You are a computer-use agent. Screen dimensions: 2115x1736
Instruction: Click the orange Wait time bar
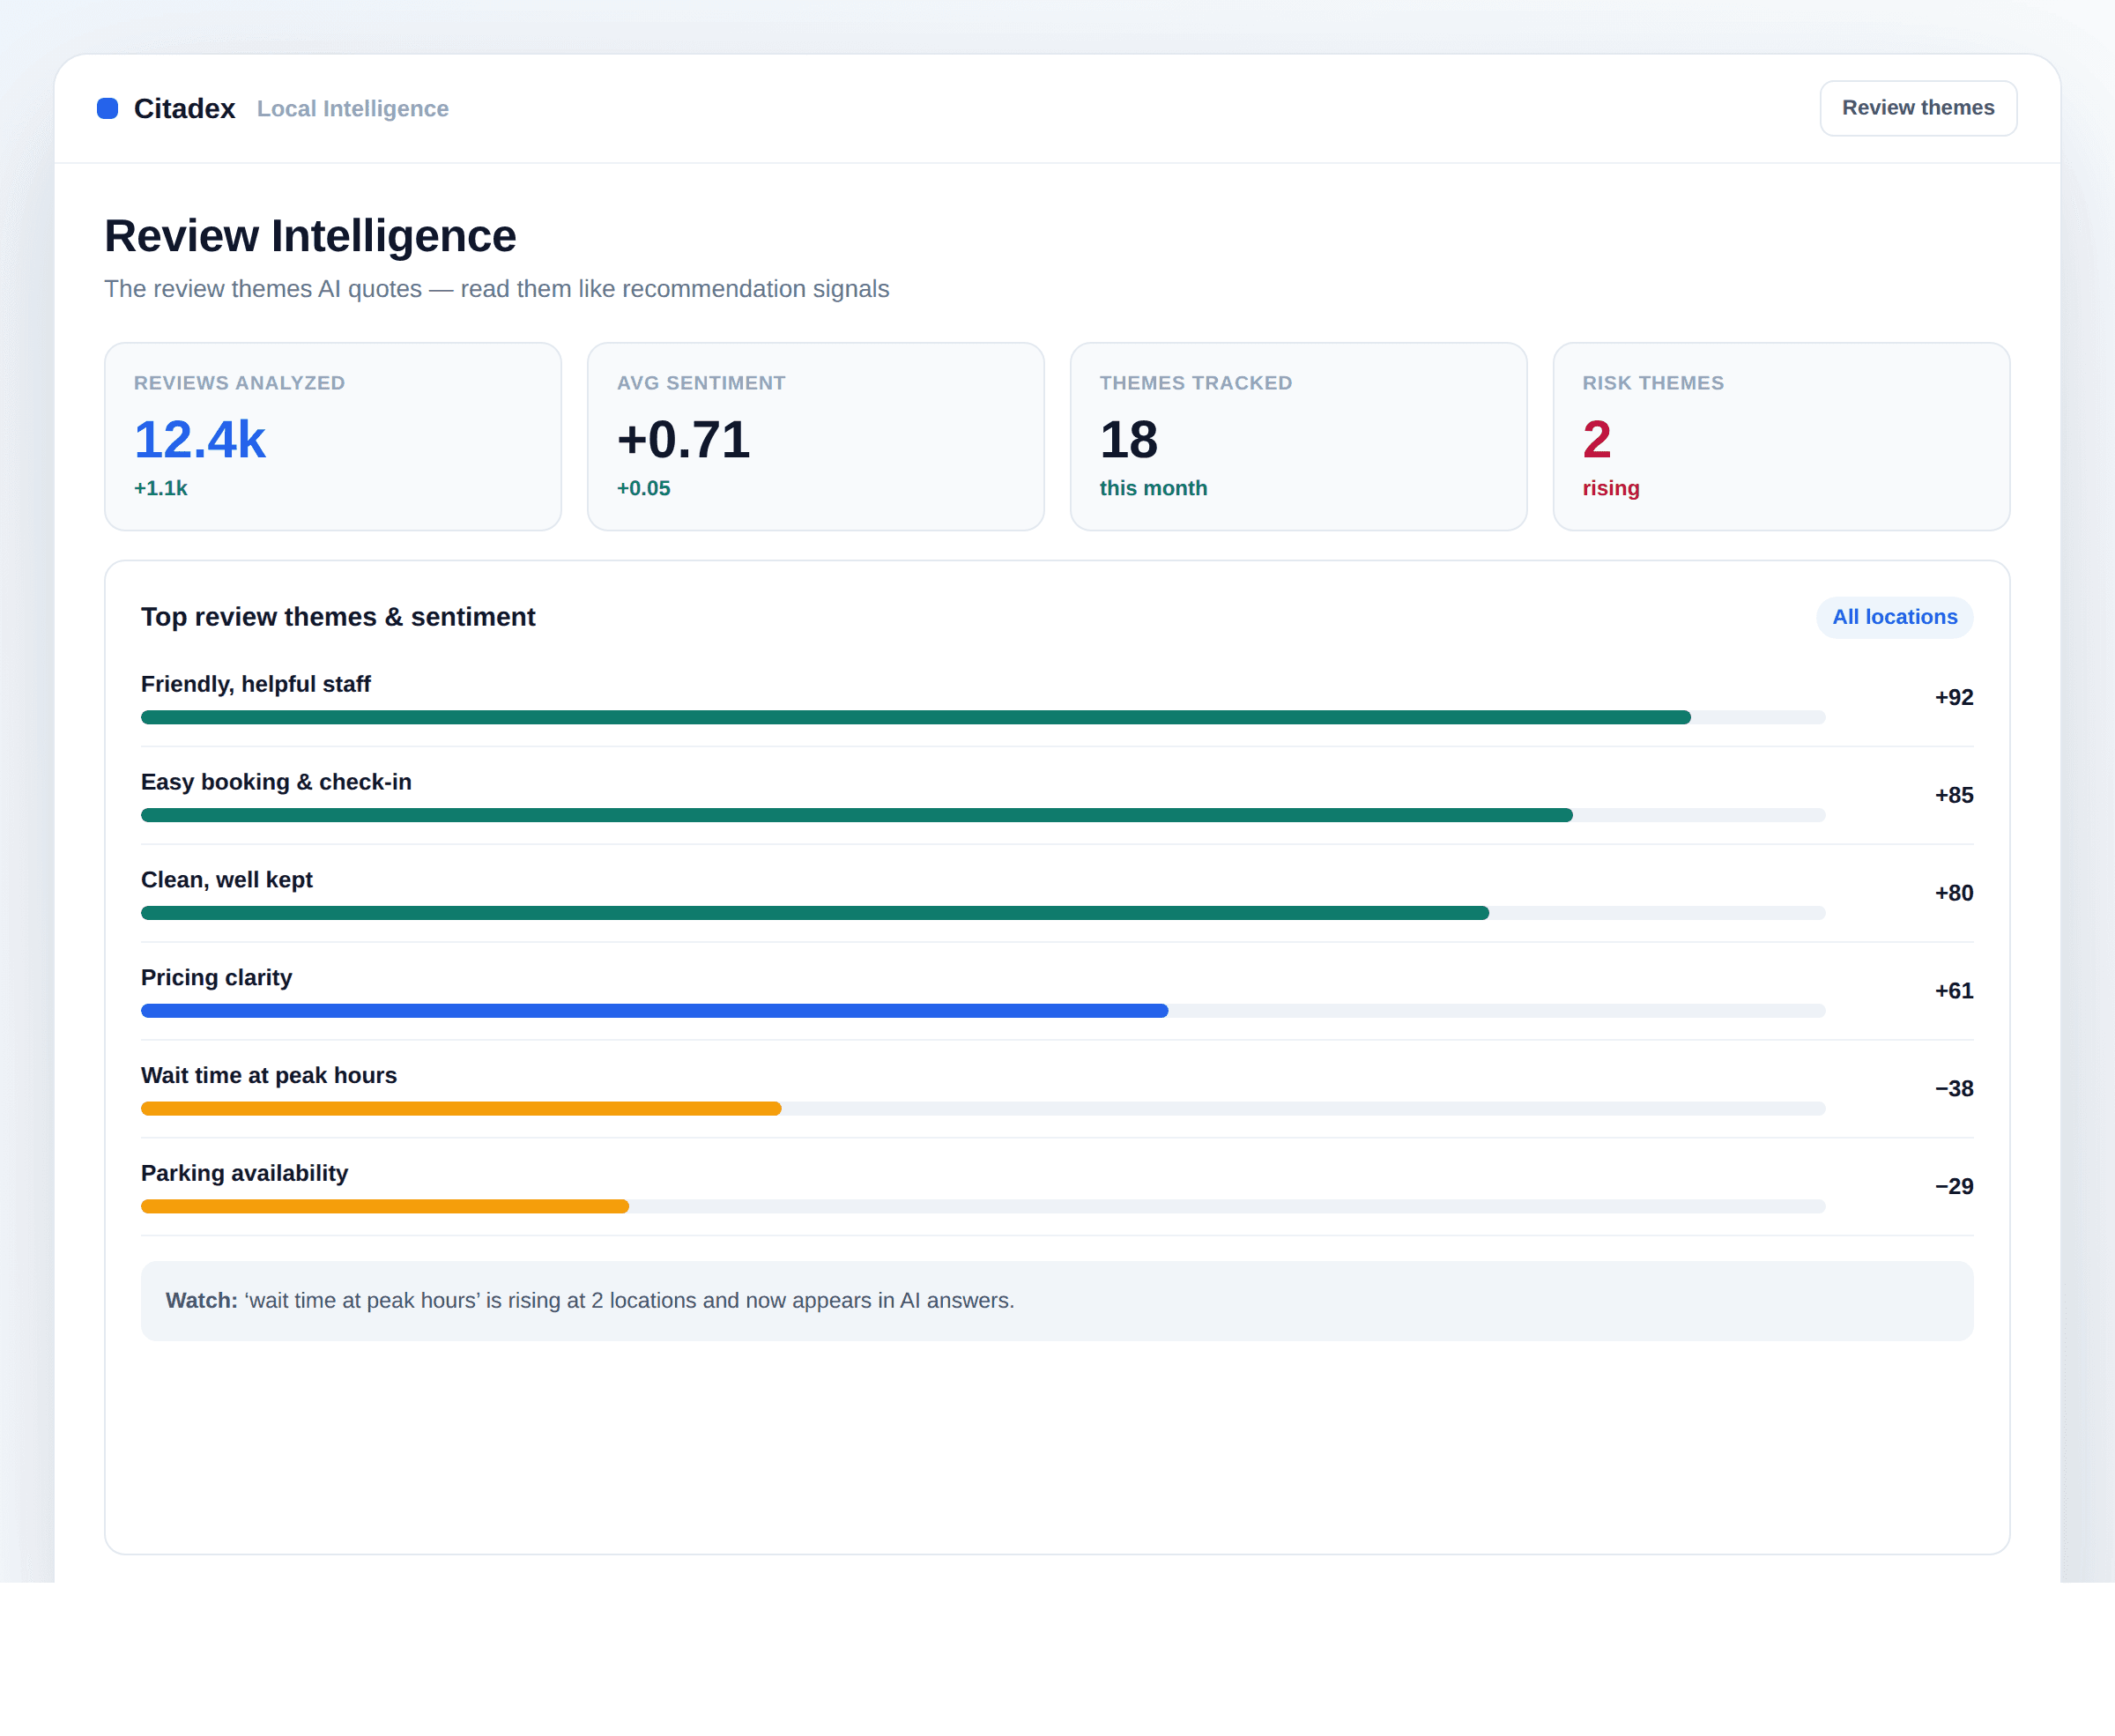pyautogui.click(x=461, y=1109)
